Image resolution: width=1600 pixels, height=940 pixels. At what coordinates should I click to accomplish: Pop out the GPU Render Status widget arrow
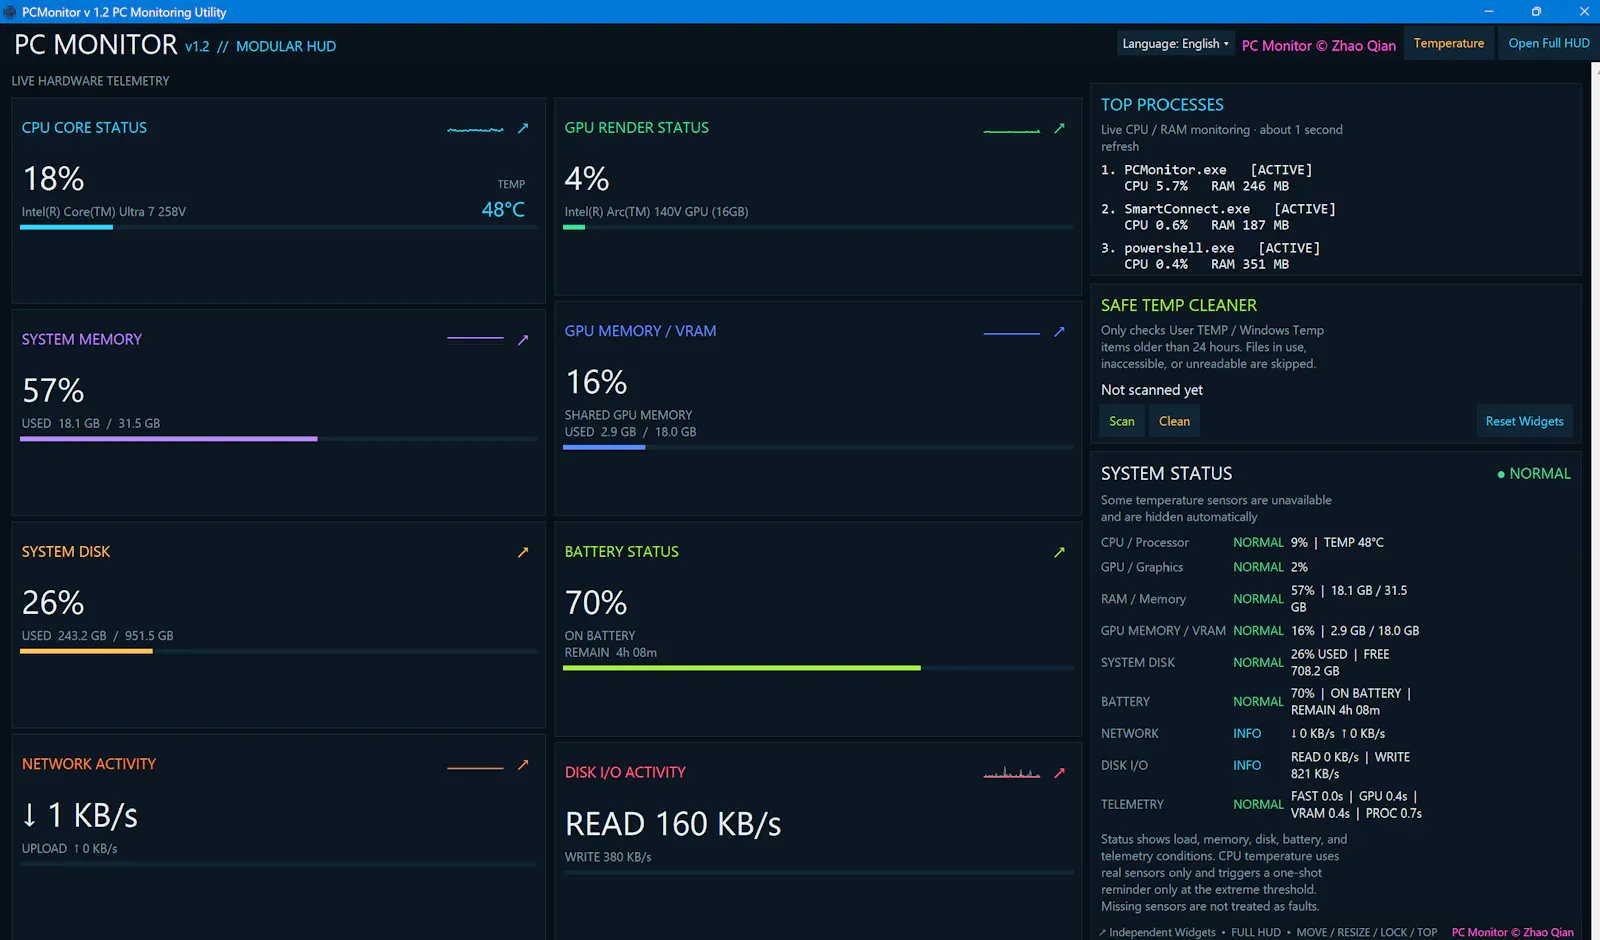pos(1059,128)
